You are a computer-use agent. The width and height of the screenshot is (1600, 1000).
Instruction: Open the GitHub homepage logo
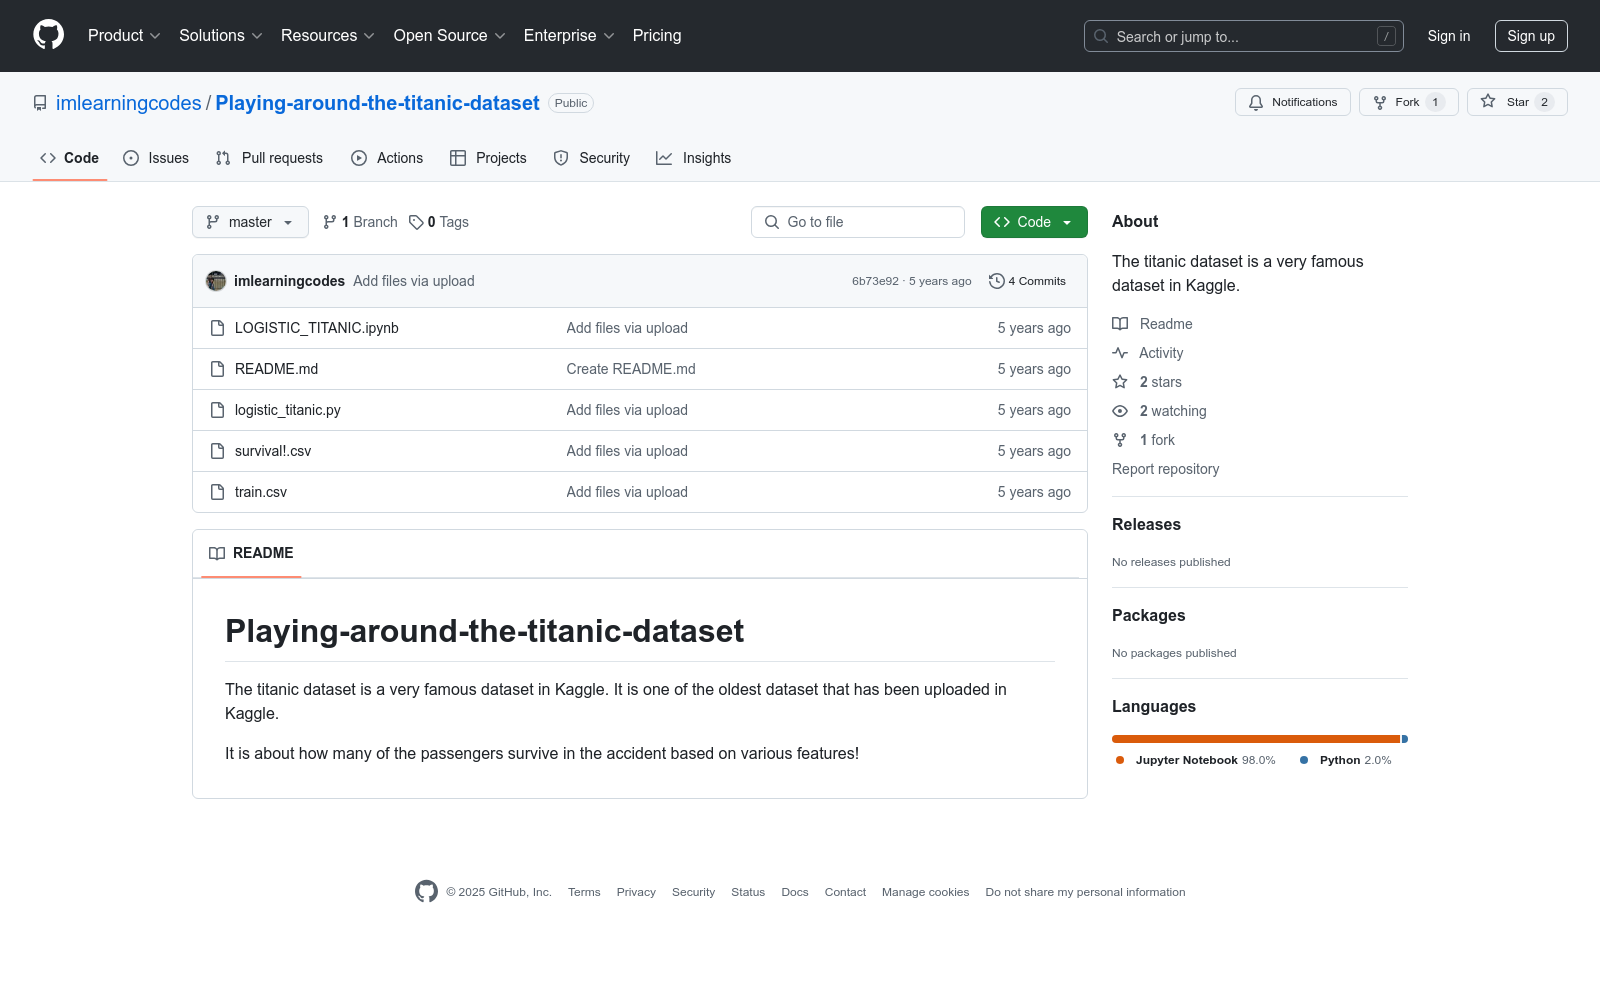coord(48,35)
